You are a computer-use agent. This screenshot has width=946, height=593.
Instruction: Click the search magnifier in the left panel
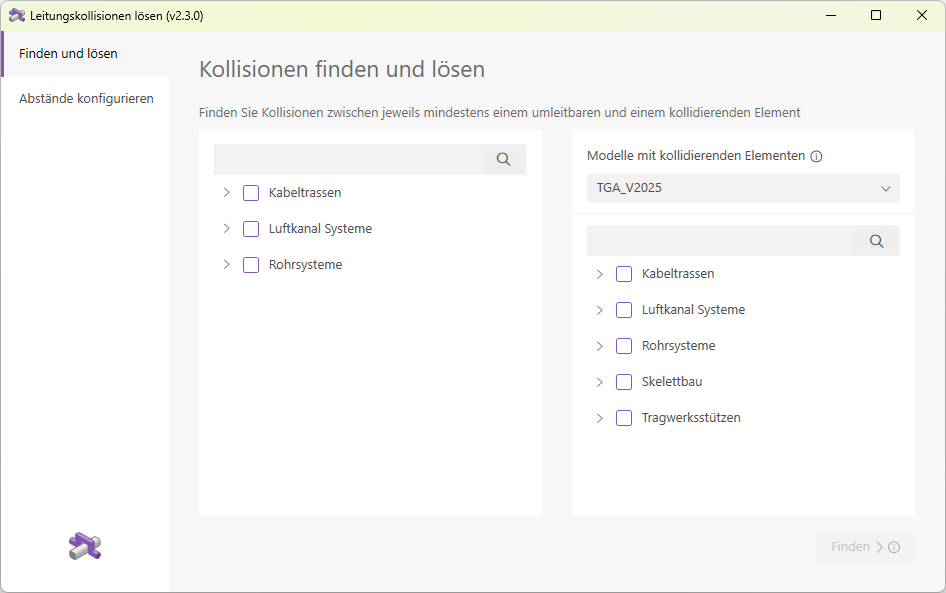click(x=503, y=159)
